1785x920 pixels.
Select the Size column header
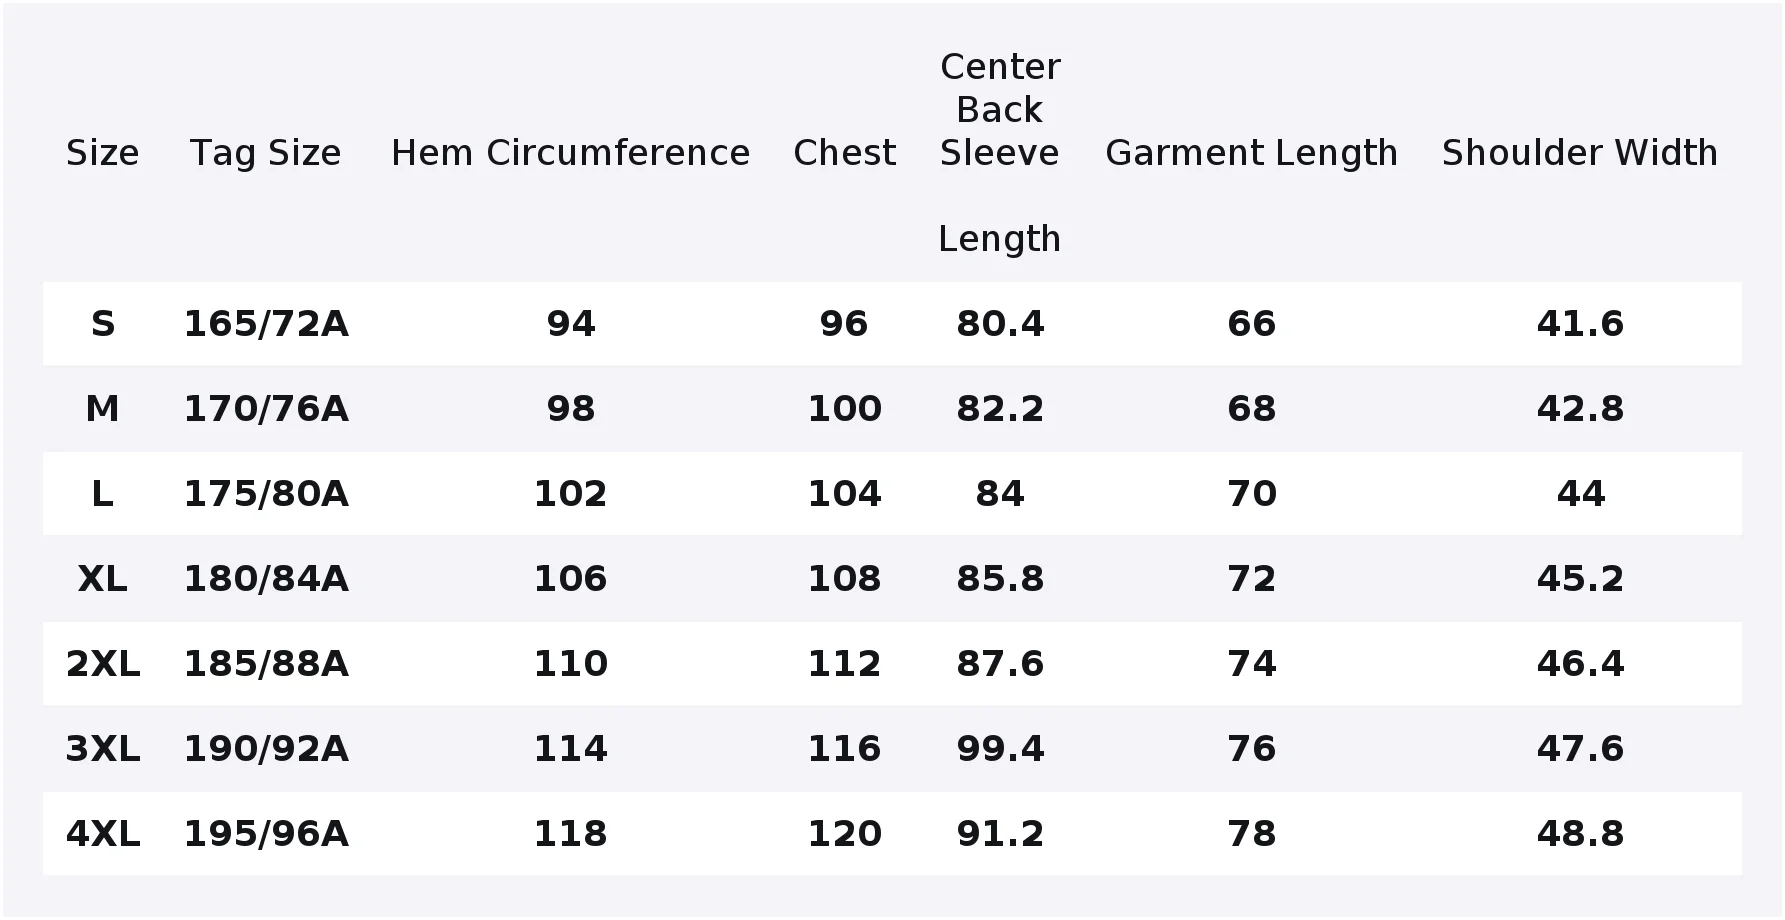tap(102, 153)
